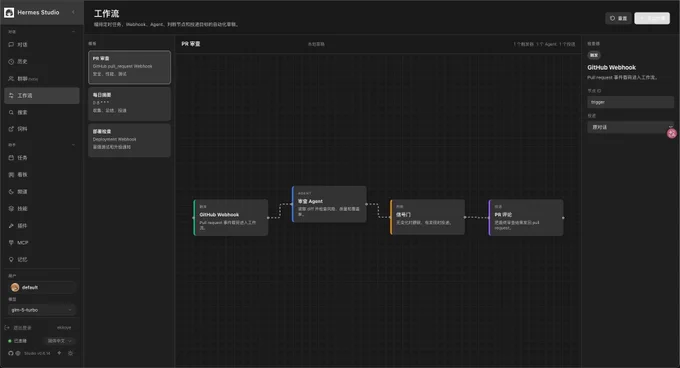The width and height of the screenshot is (680, 368).
Task: Click the 工作流 page heading
Action: pos(106,13)
